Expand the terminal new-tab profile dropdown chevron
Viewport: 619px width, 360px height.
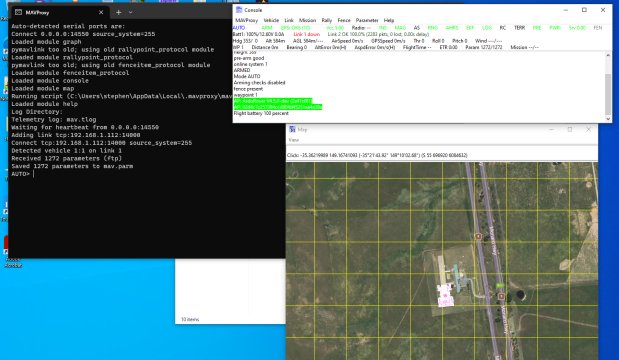tap(131, 12)
